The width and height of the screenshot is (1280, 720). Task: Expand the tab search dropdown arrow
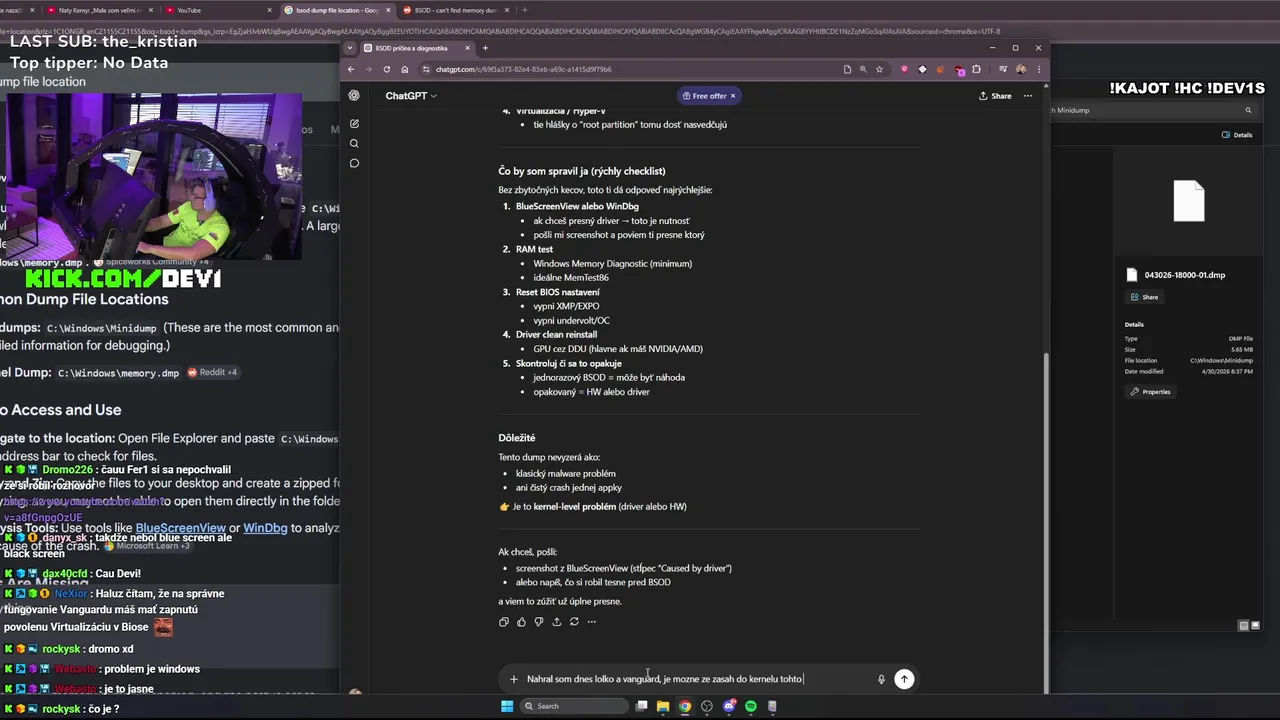point(349,48)
